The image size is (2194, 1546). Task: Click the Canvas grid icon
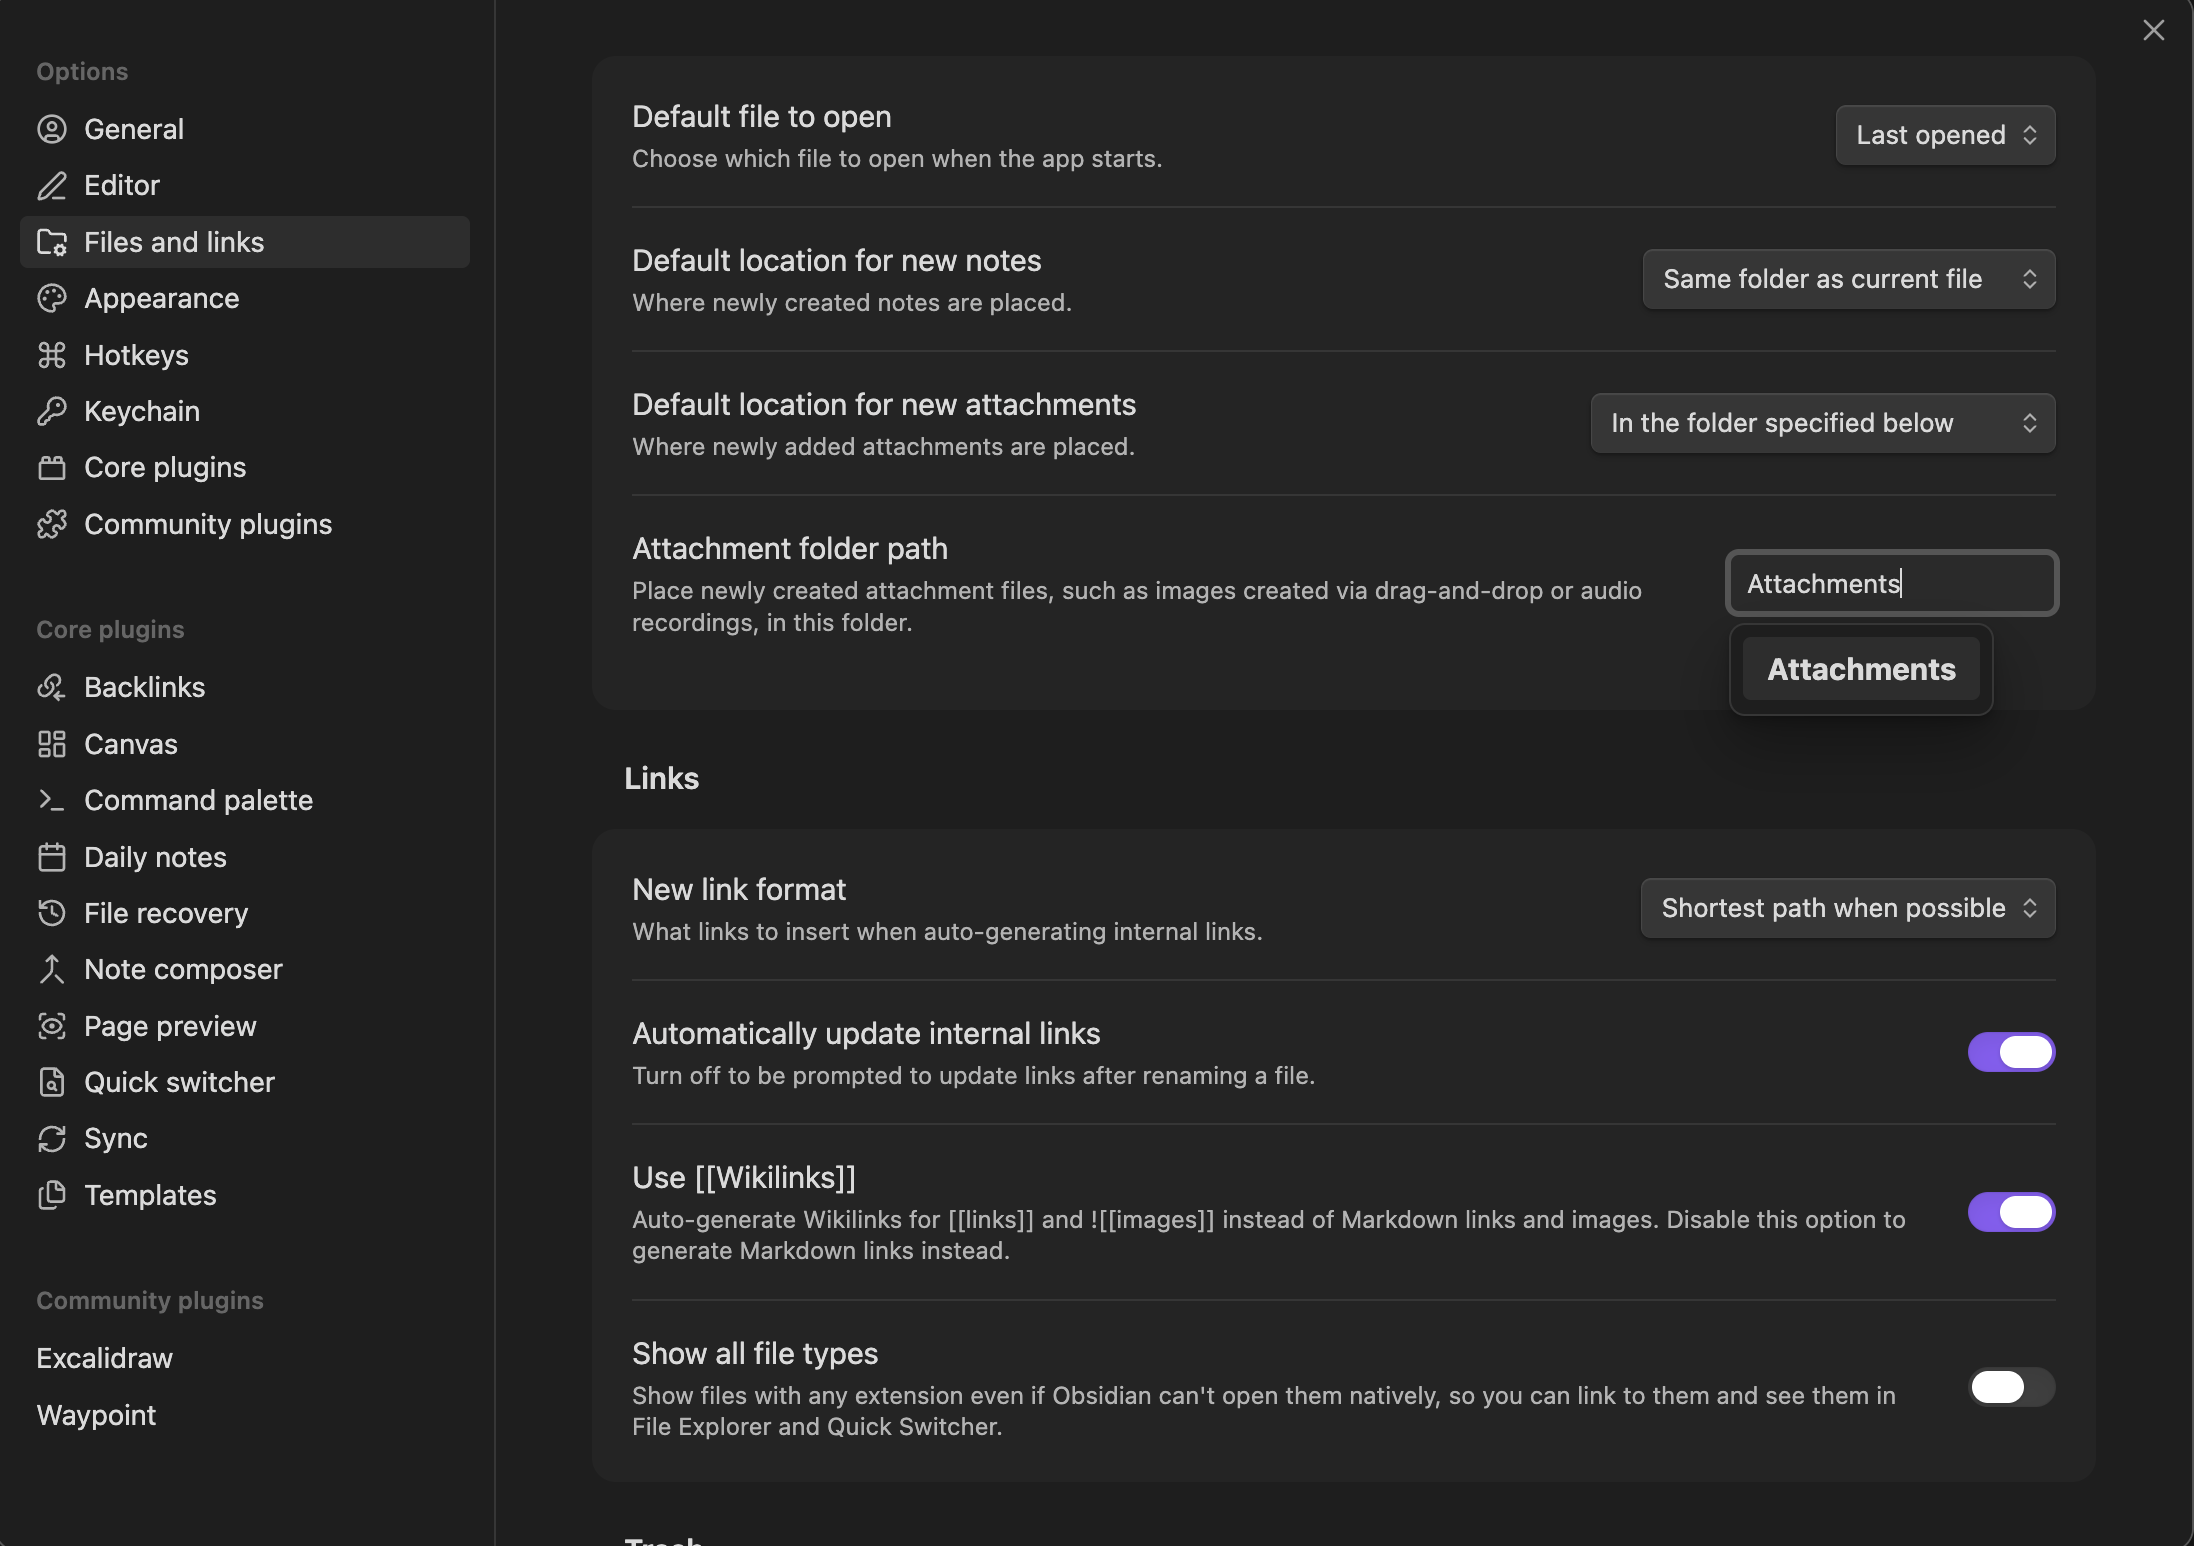[52, 744]
